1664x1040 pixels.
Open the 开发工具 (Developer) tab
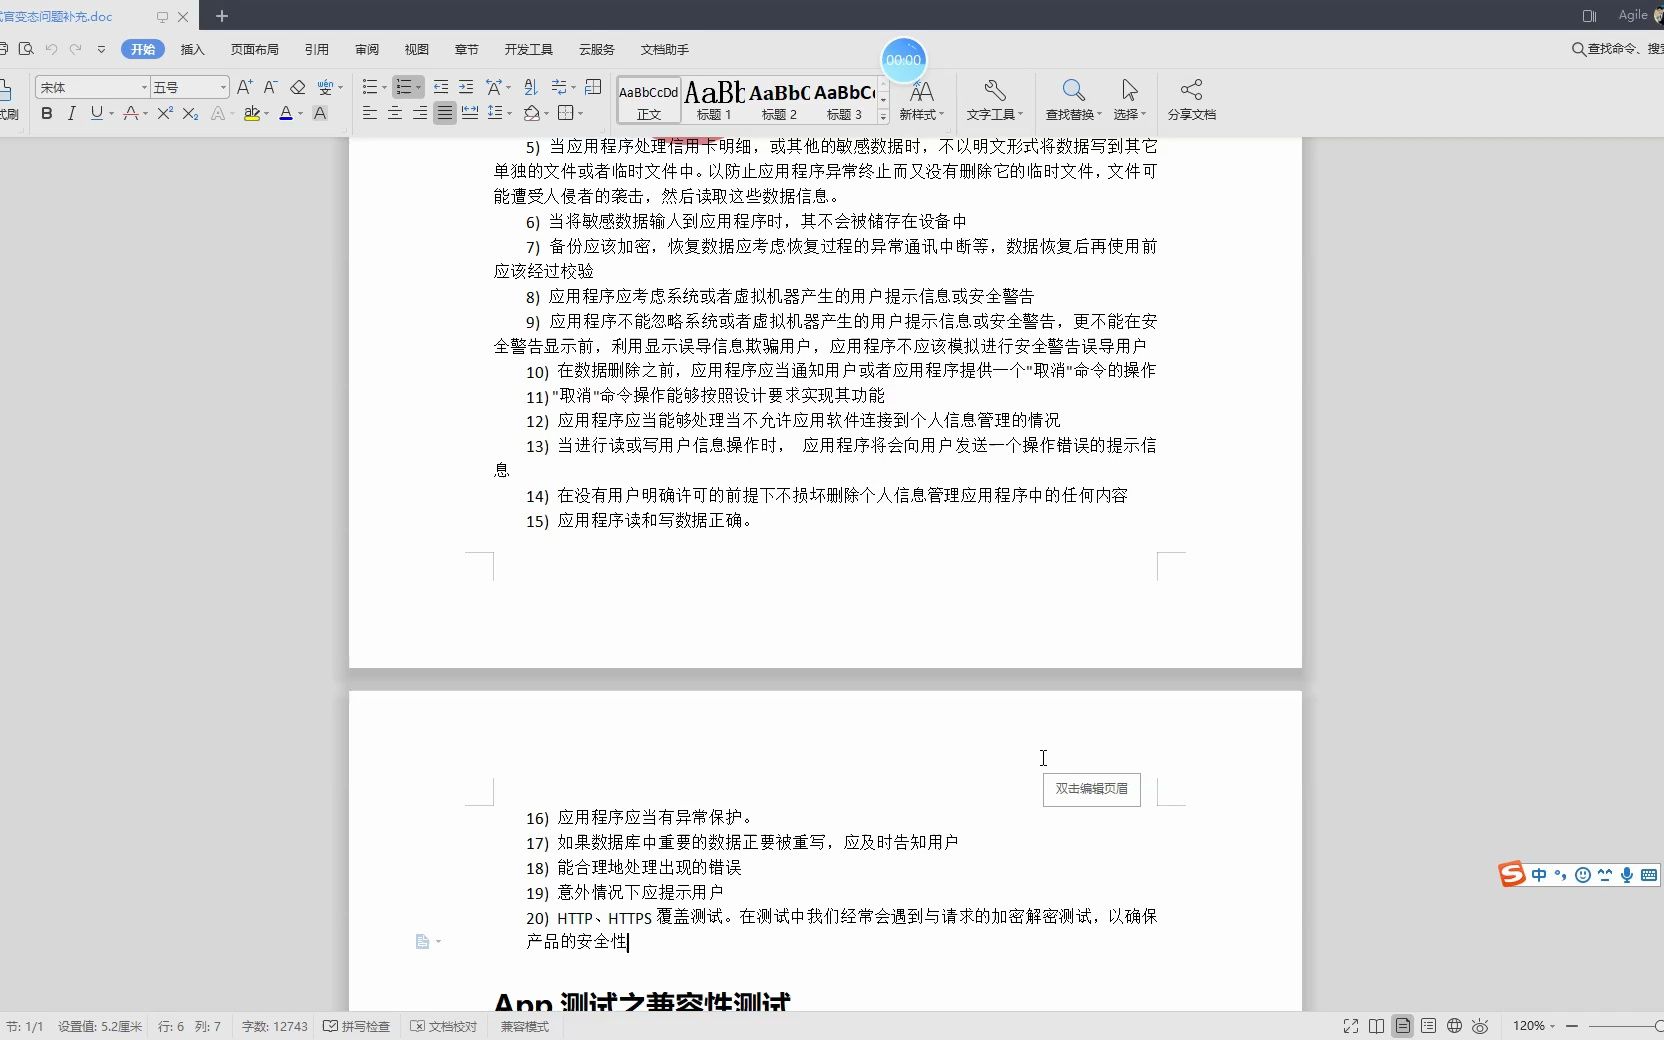pos(528,49)
